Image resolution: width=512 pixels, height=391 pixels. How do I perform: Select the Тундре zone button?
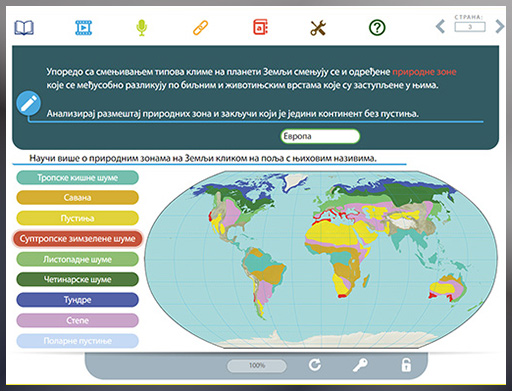pos(77,300)
